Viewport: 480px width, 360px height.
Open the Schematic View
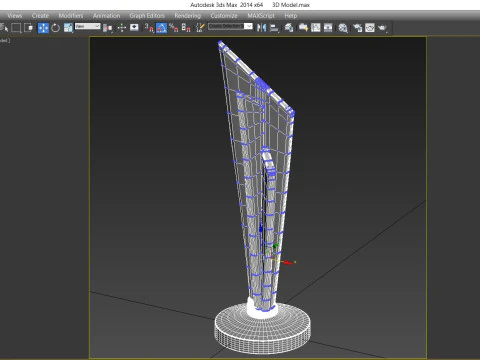click(328, 28)
